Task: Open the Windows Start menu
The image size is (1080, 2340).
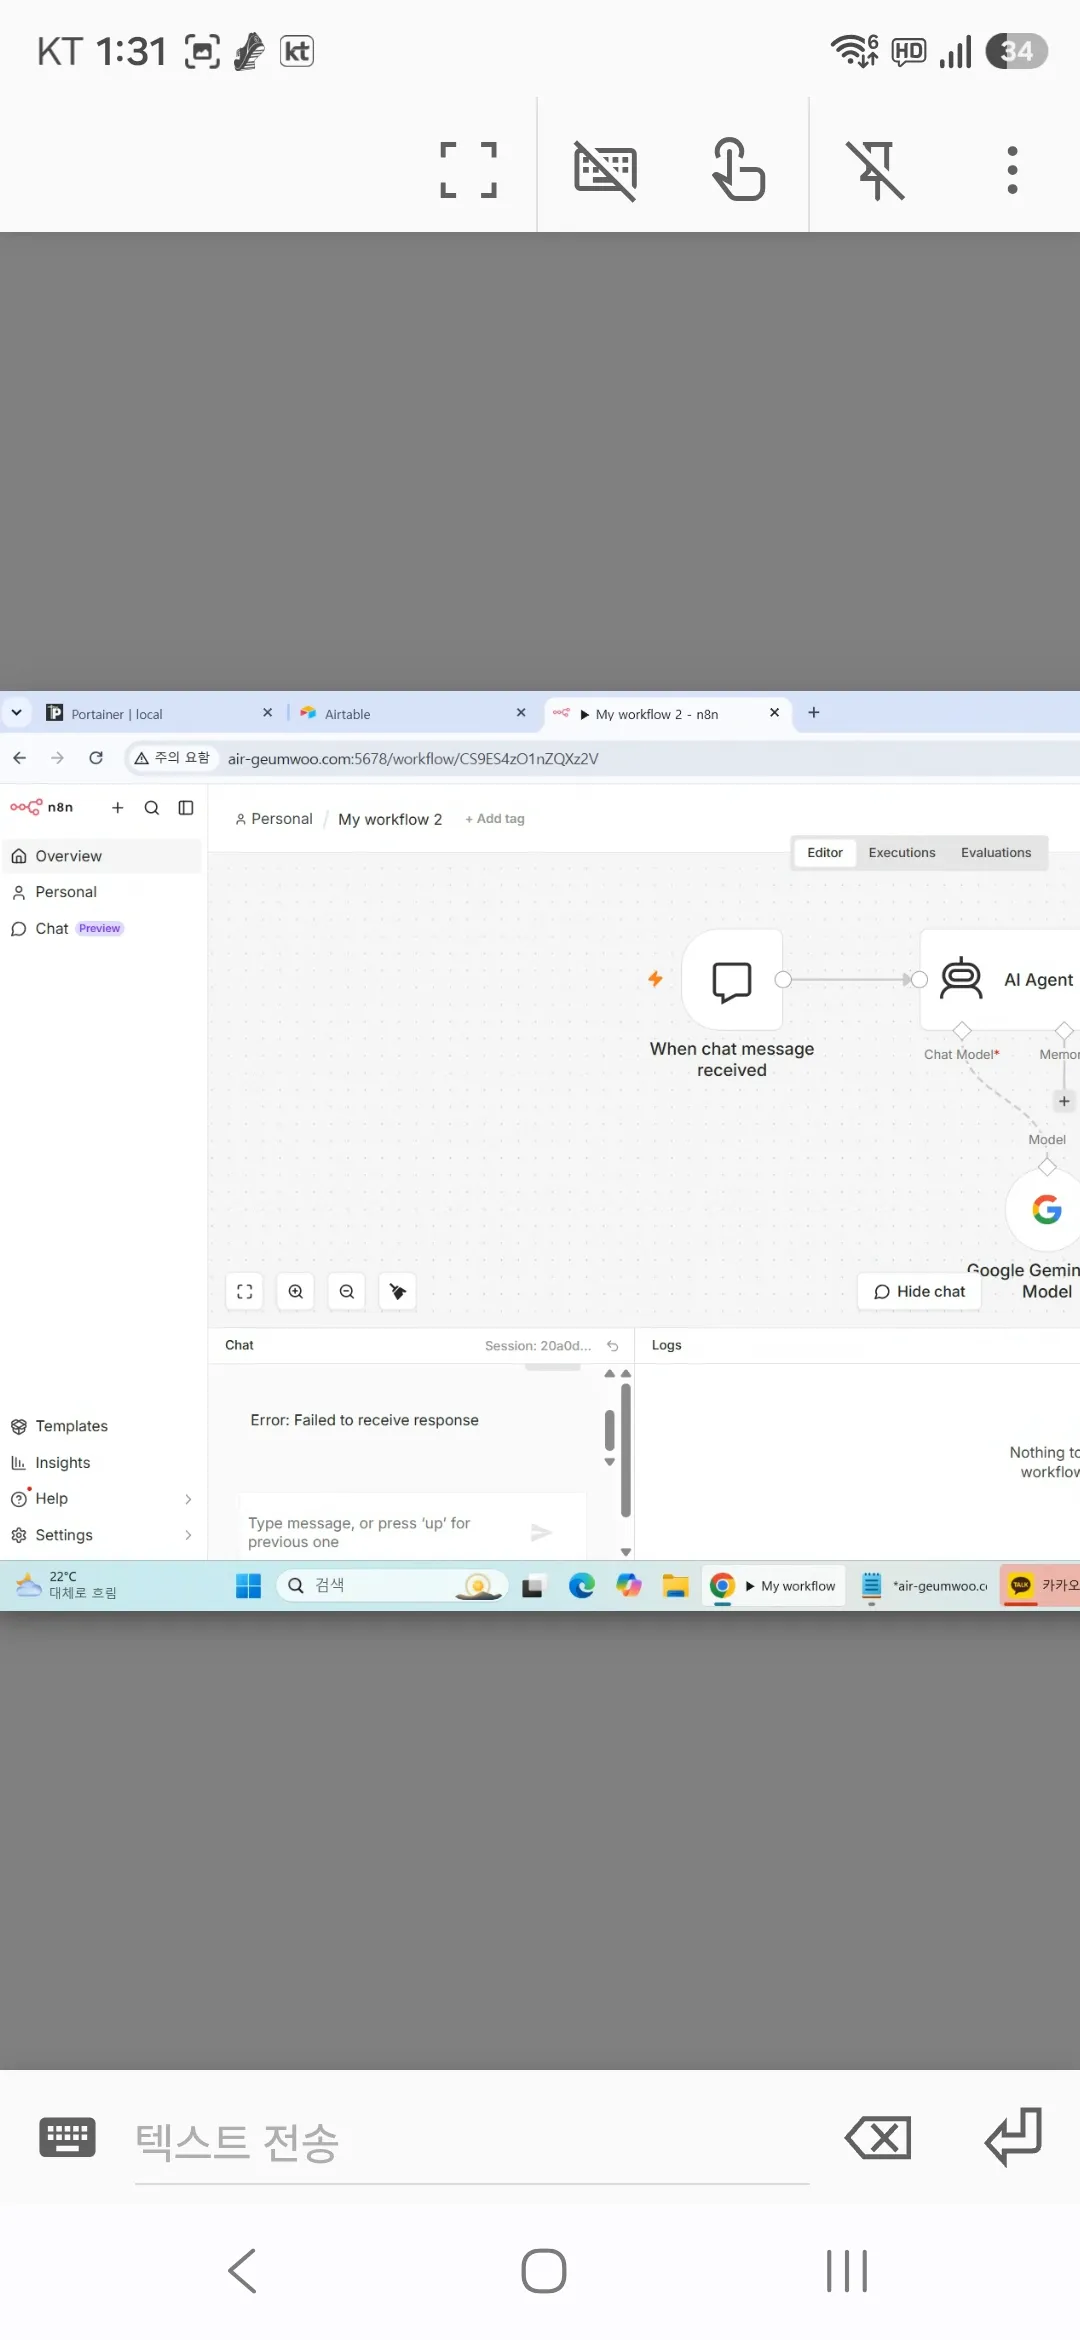Action: pyautogui.click(x=248, y=1586)
